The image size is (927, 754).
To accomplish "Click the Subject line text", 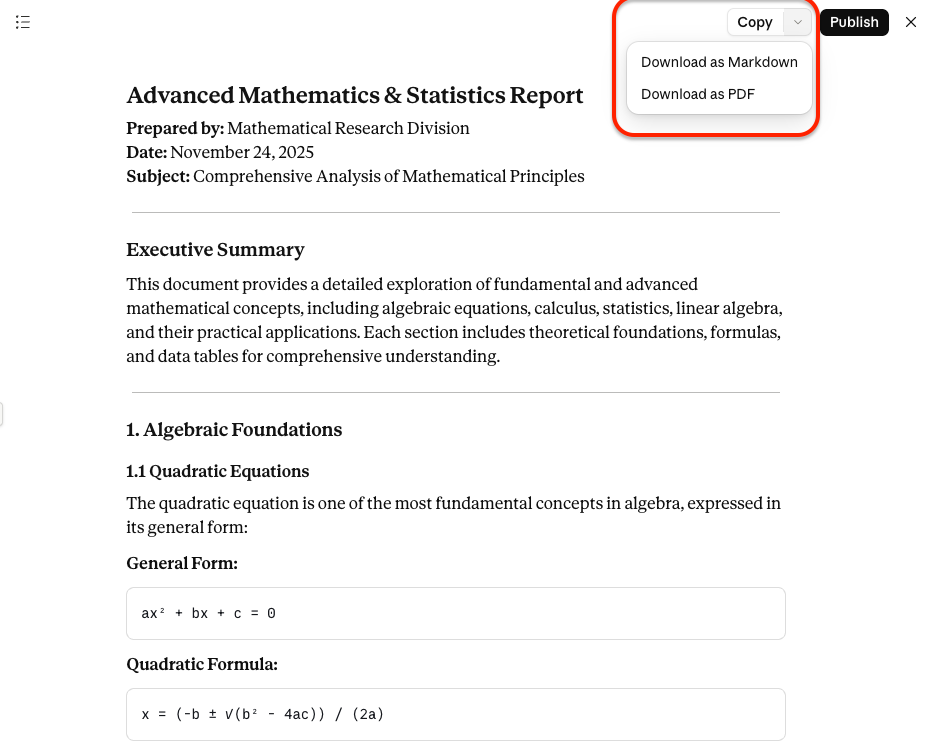I will 355,176.
